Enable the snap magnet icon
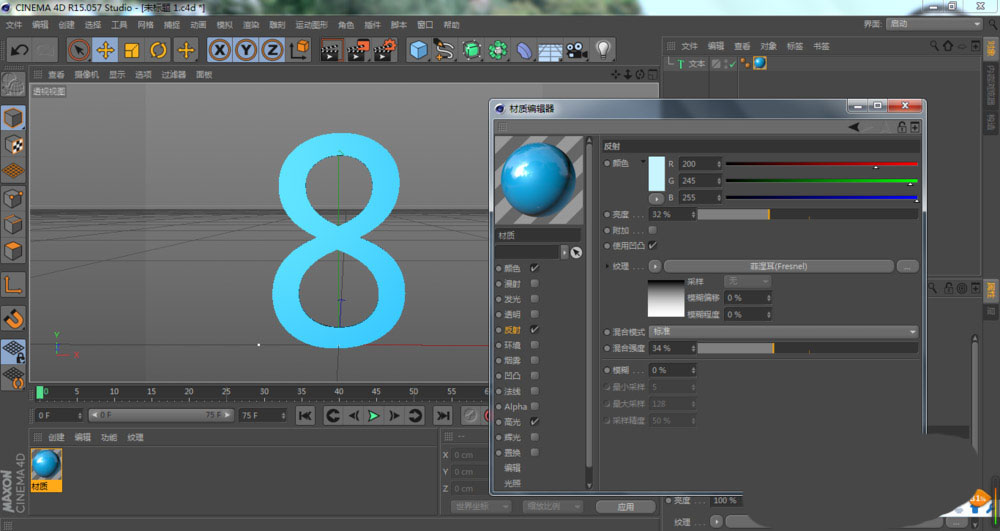Image resolution: width=1000 pixels, height=531 pixels. click(13, 319)
